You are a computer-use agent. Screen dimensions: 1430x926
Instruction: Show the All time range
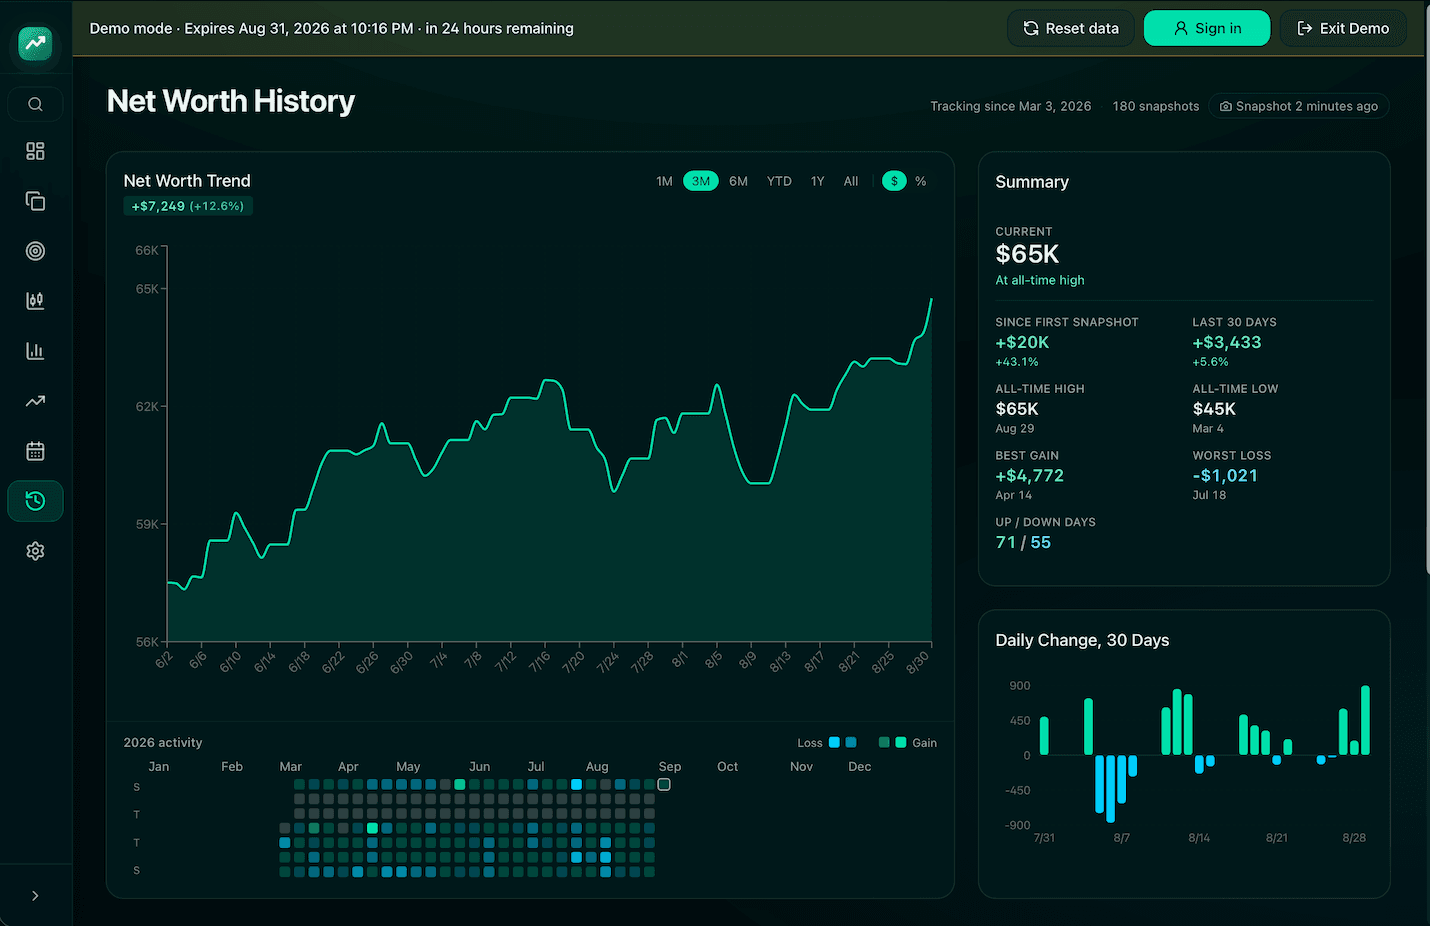851,181
